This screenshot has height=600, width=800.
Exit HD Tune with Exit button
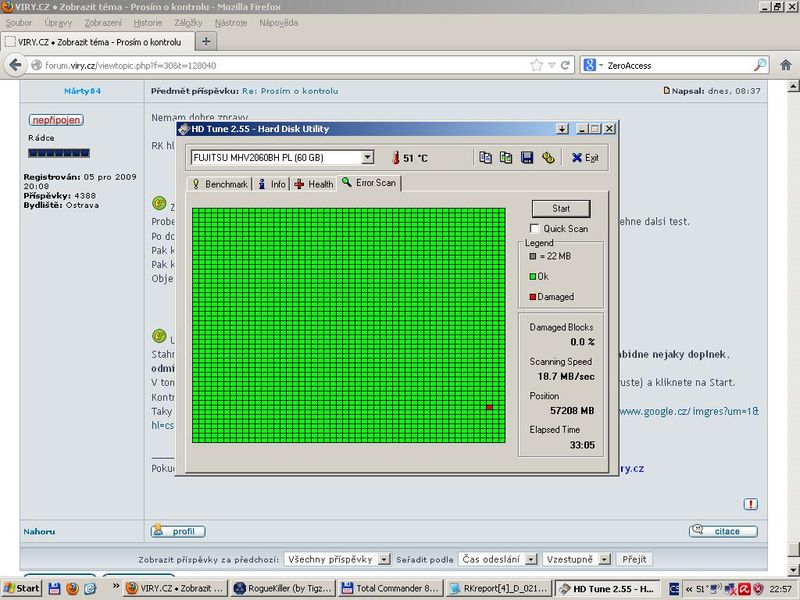585,158
